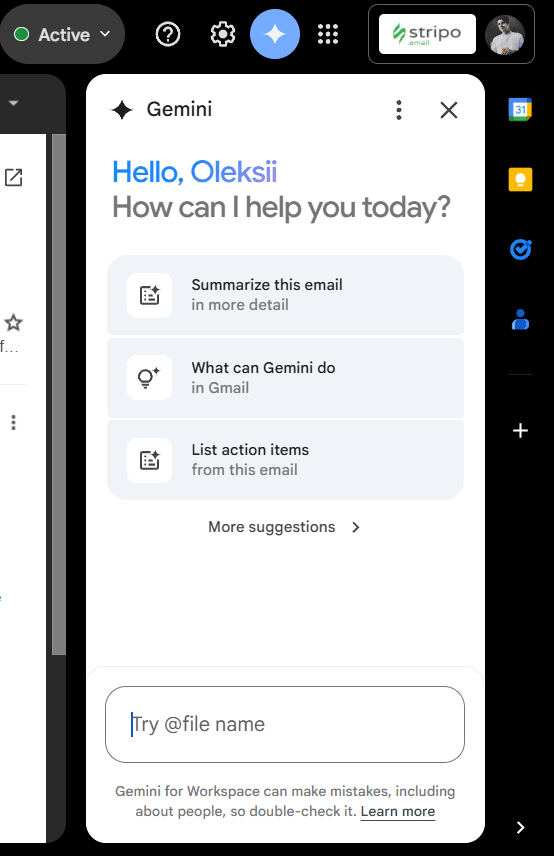Open Google Tasks from the side panel
Screen dimensions: 554x856
(x=520, y=249)
